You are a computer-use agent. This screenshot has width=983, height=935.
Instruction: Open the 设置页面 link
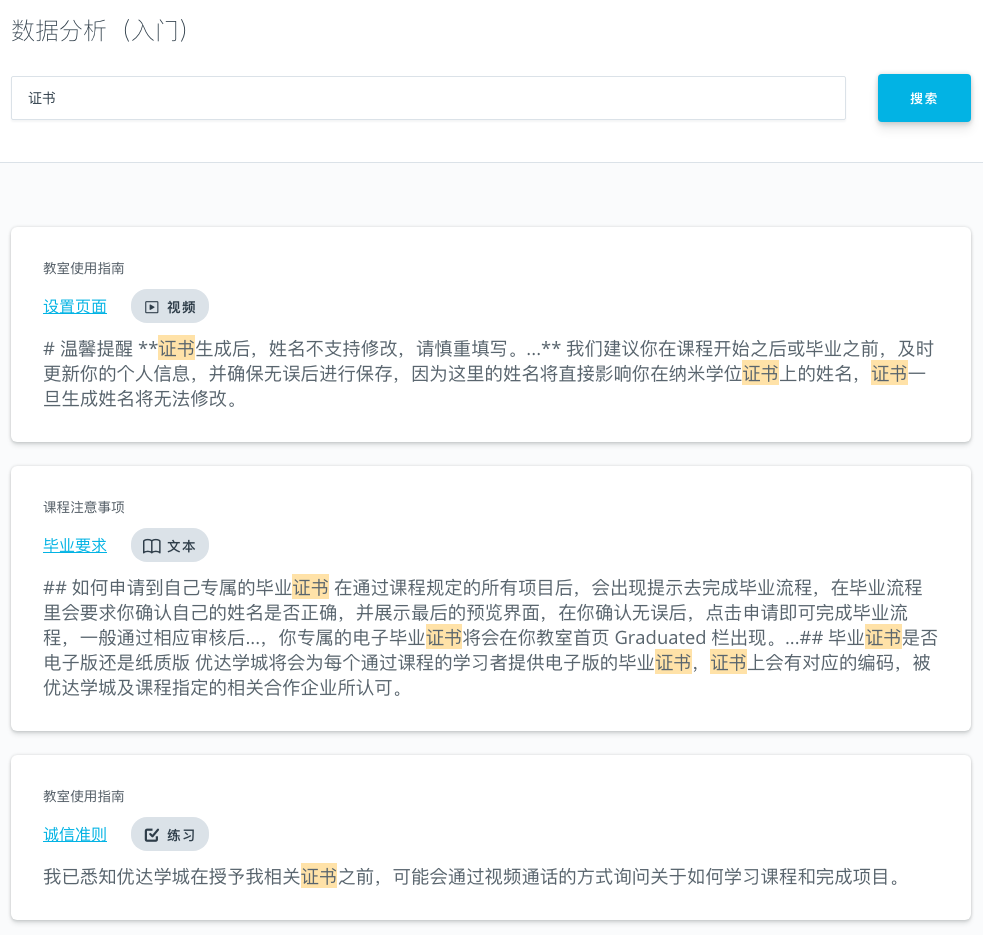(75, 307)
